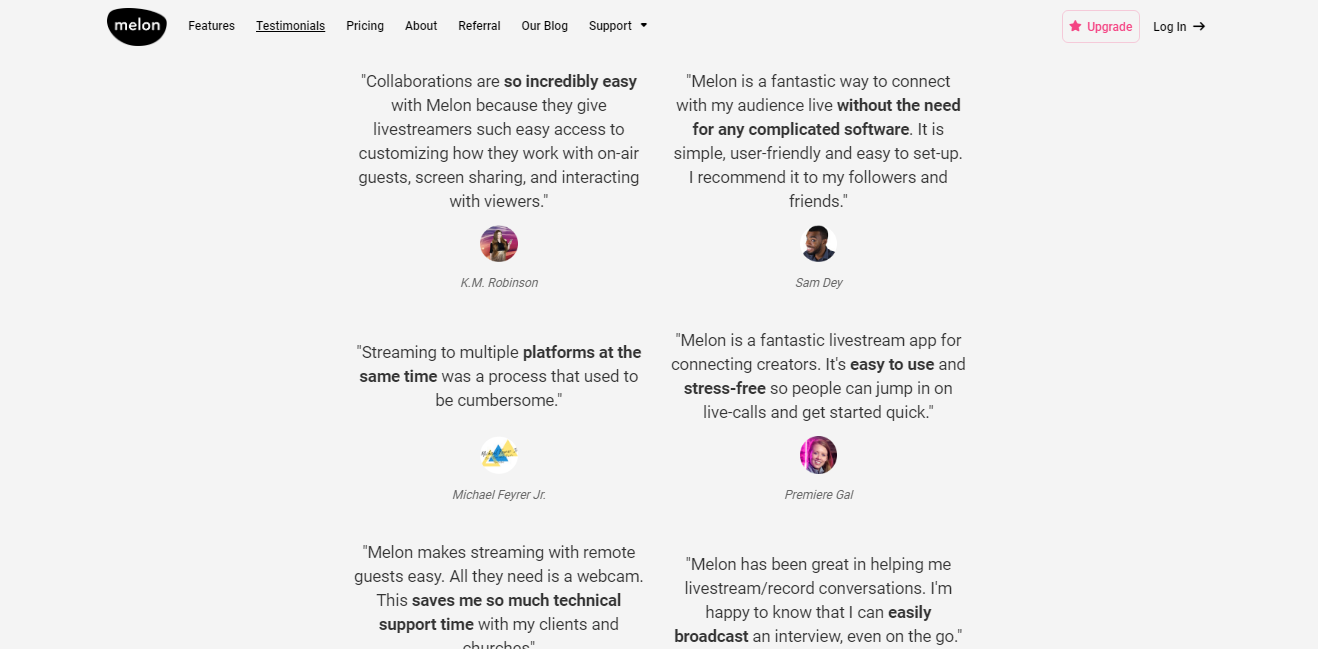Image resolution: width=1318 pixels, height=649 pixels.
Task: Click K.M. Robinson's avatar picture
Action: point(499,244)
